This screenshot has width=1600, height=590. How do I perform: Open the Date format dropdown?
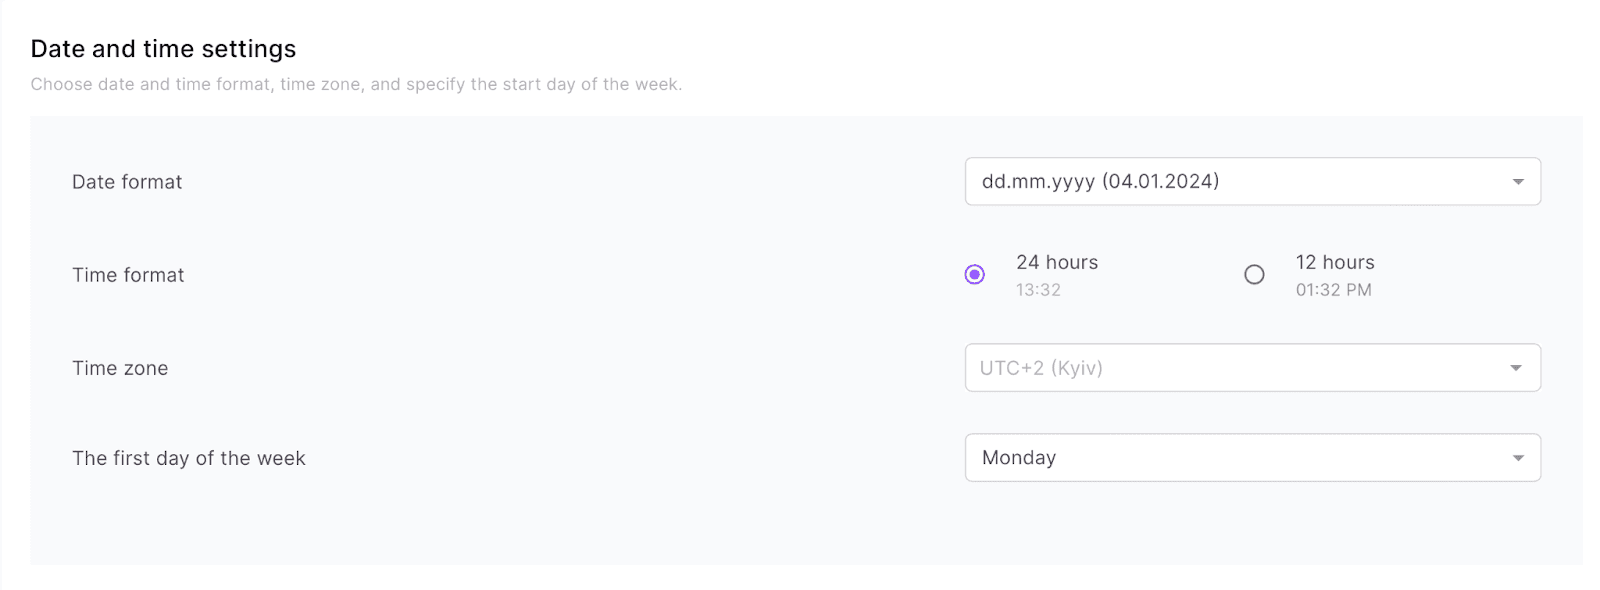point(1252,182)
